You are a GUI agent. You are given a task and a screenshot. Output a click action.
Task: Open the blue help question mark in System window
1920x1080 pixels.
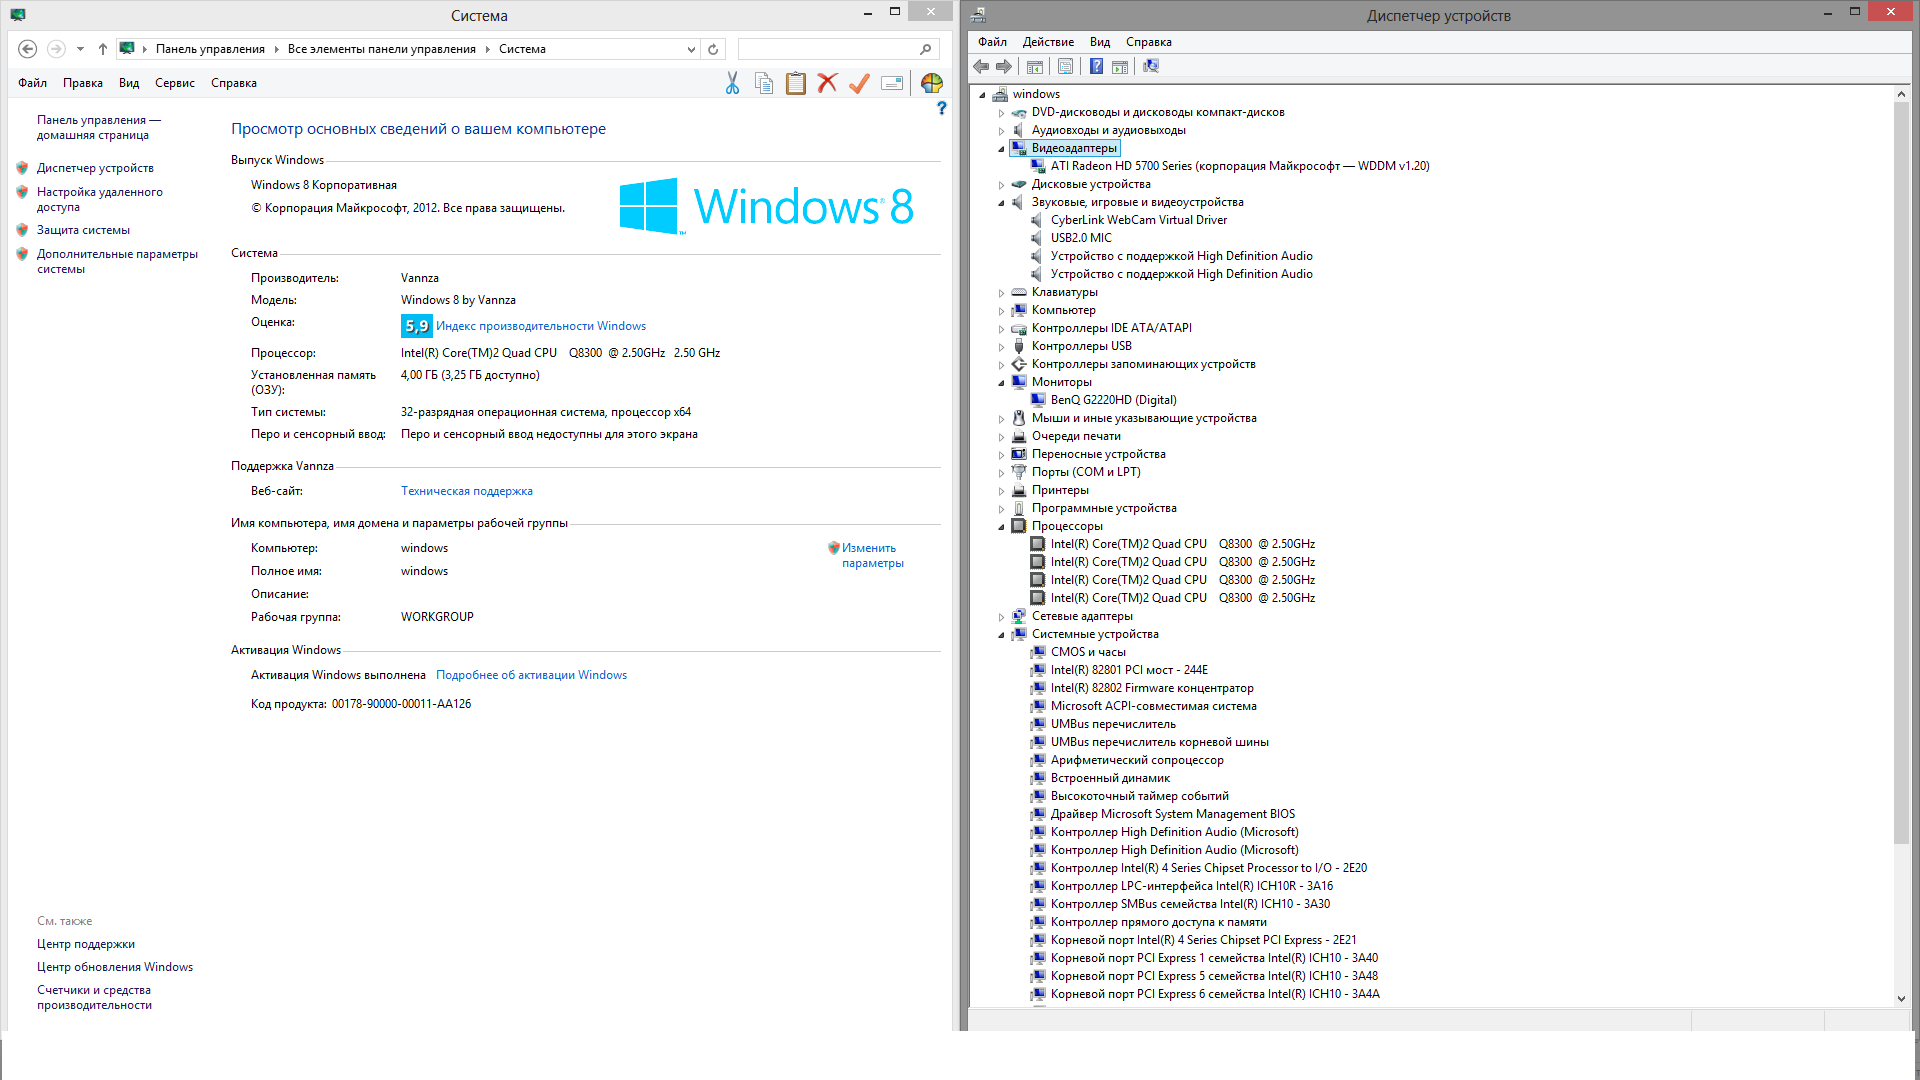click(x=942, y=108)
